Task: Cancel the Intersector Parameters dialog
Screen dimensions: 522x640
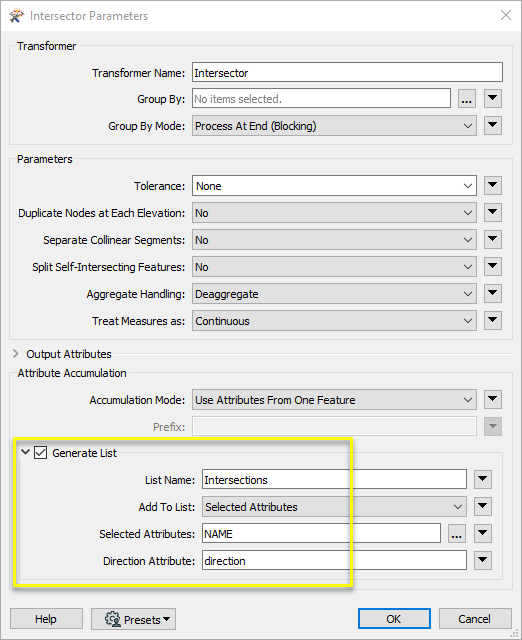Action: pyautogui.click(x=475, y=619)
